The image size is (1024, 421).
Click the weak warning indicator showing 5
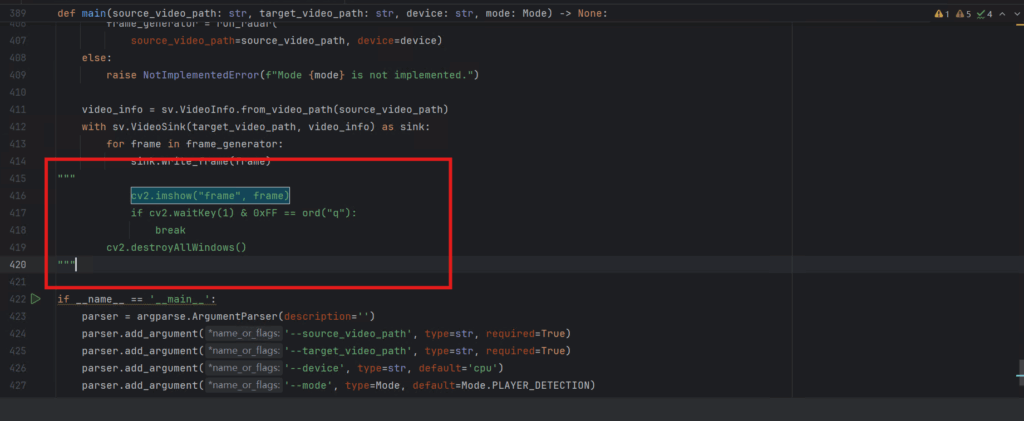coord(964,14)
